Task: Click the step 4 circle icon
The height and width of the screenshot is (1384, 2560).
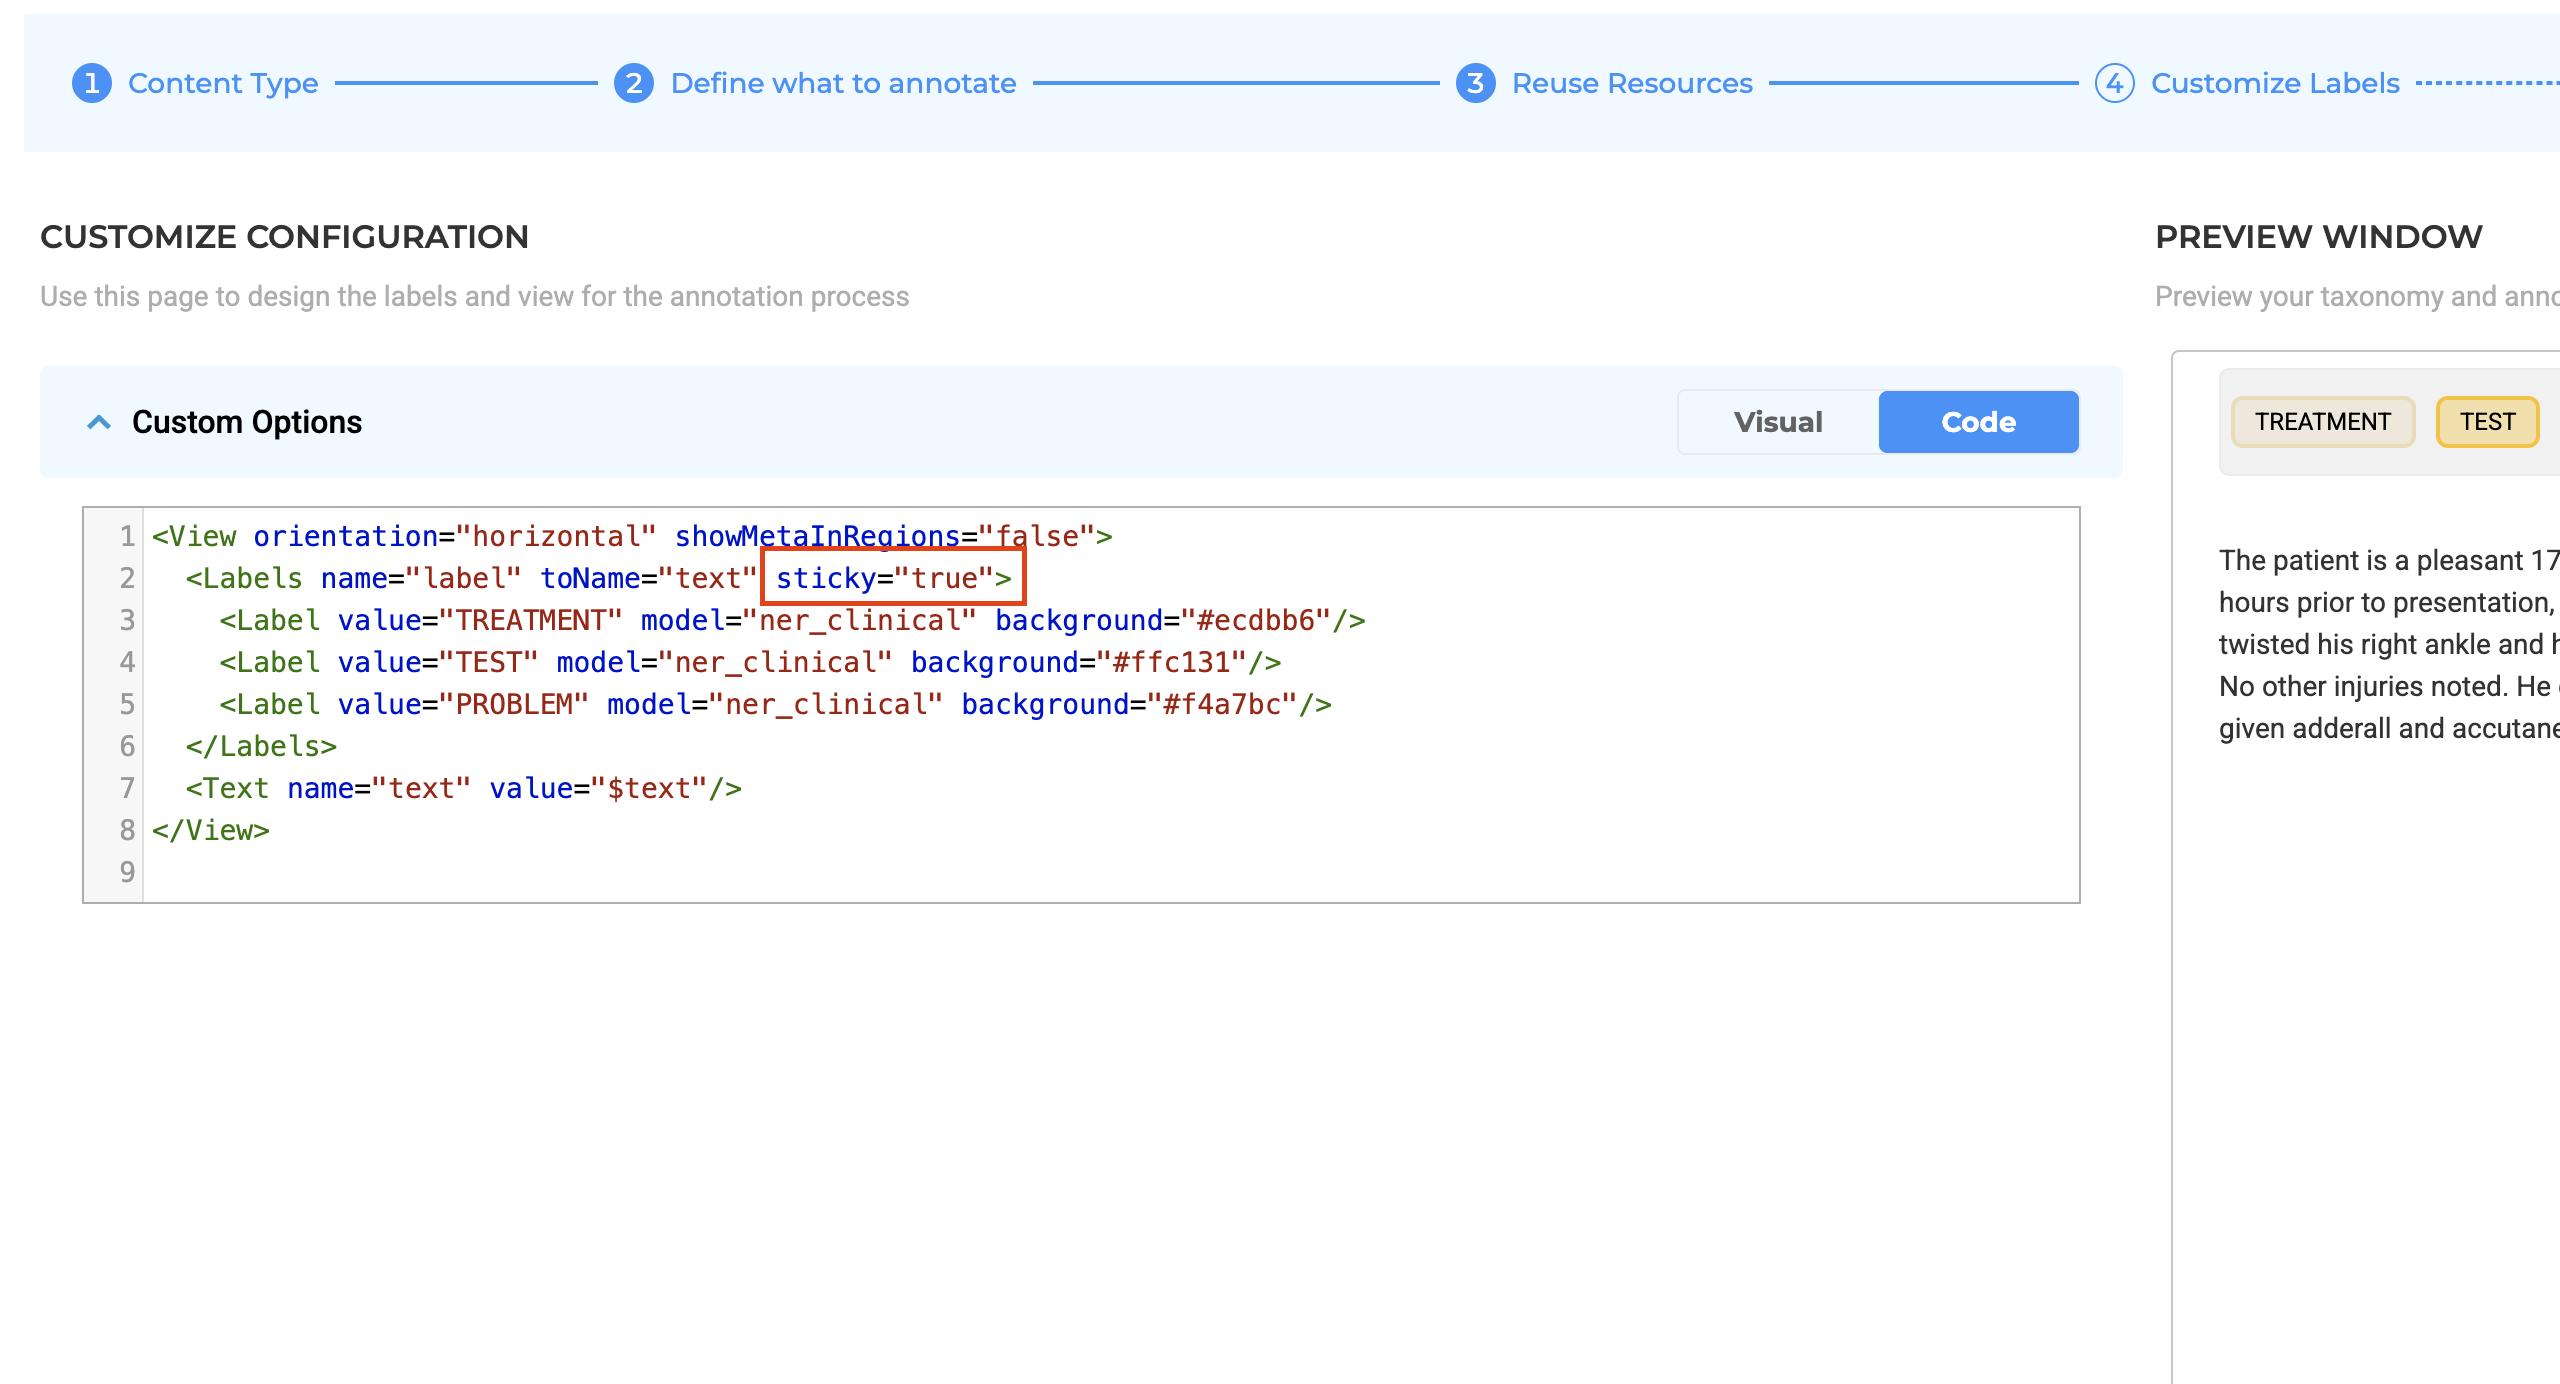Action: (2114, 83)
